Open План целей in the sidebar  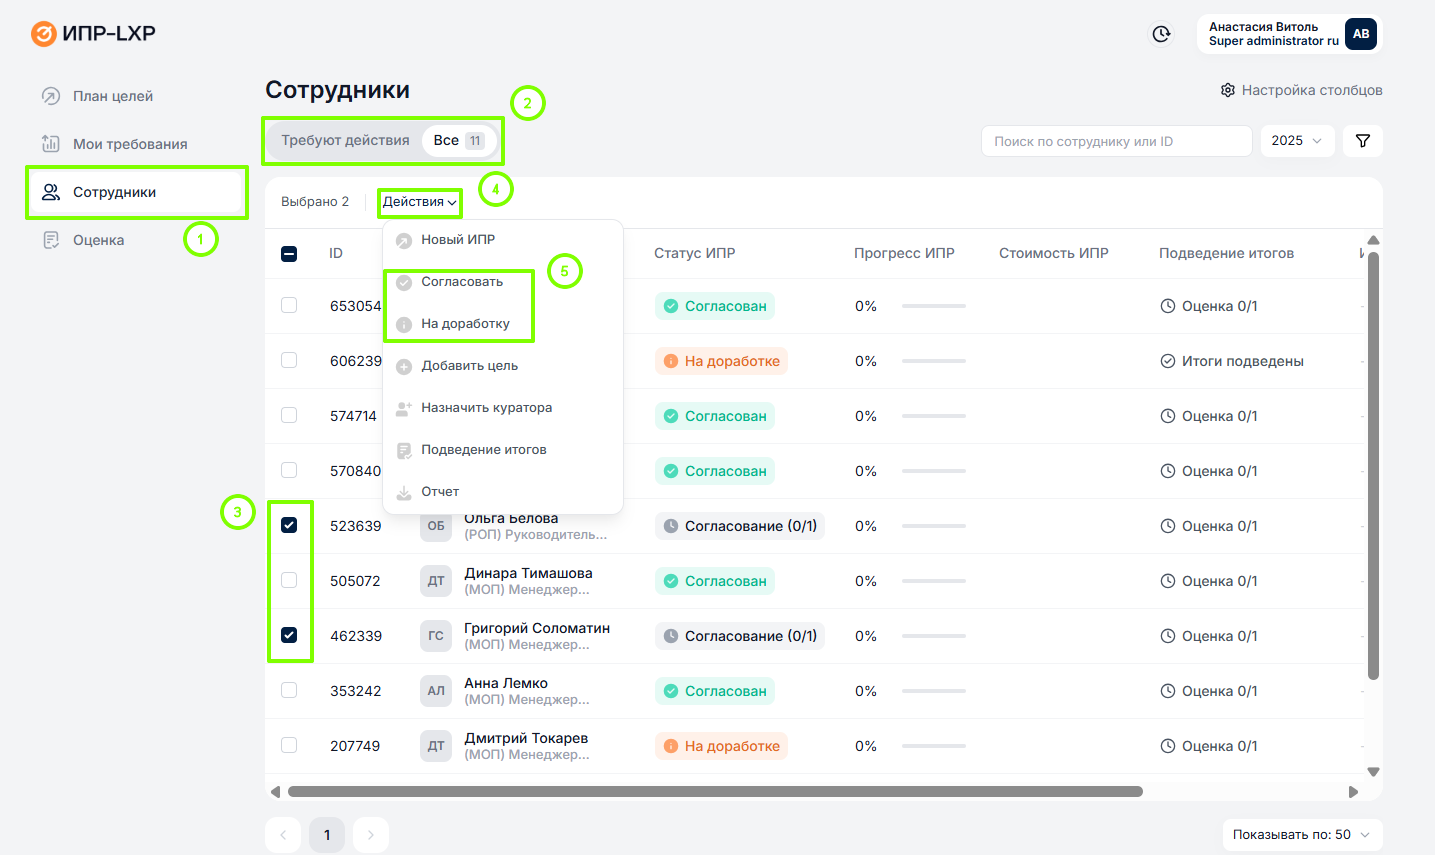pos(112,96)
